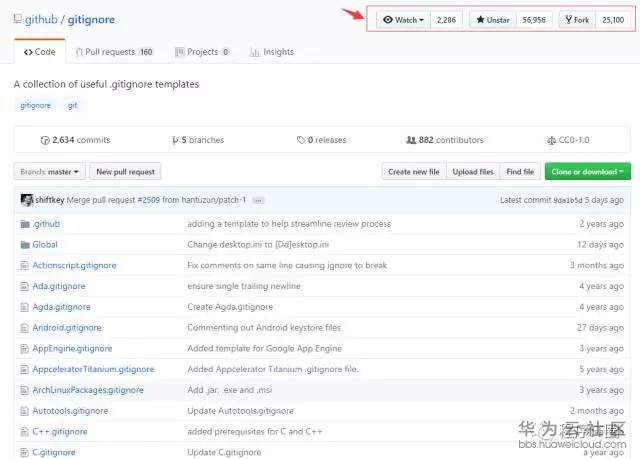View the 882 contributors list
The height and width of the screenshot is (459, 640).
pyautogui.click(x=445, y=140)
